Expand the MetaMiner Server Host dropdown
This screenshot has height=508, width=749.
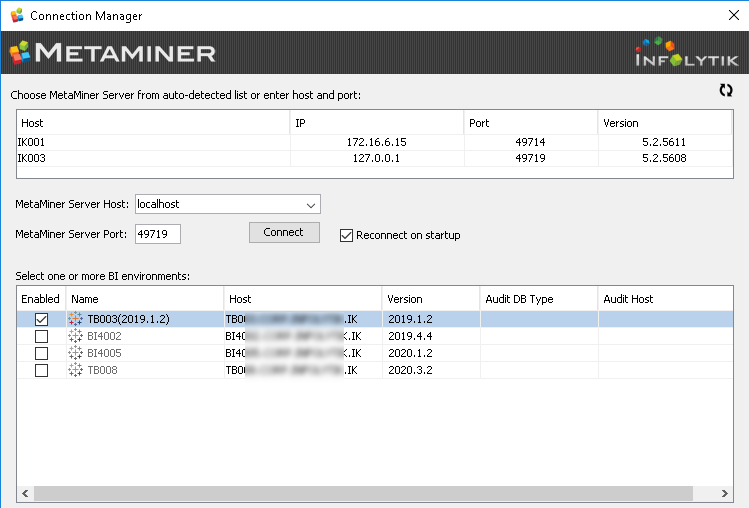(x=309, y=205)
